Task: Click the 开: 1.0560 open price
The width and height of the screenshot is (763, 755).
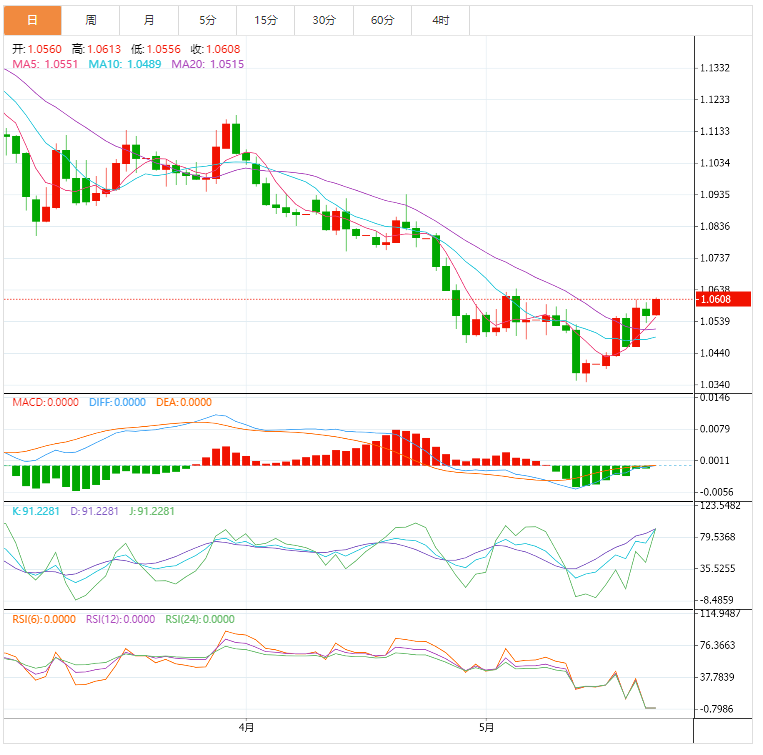Action: [x=37, y=49]
